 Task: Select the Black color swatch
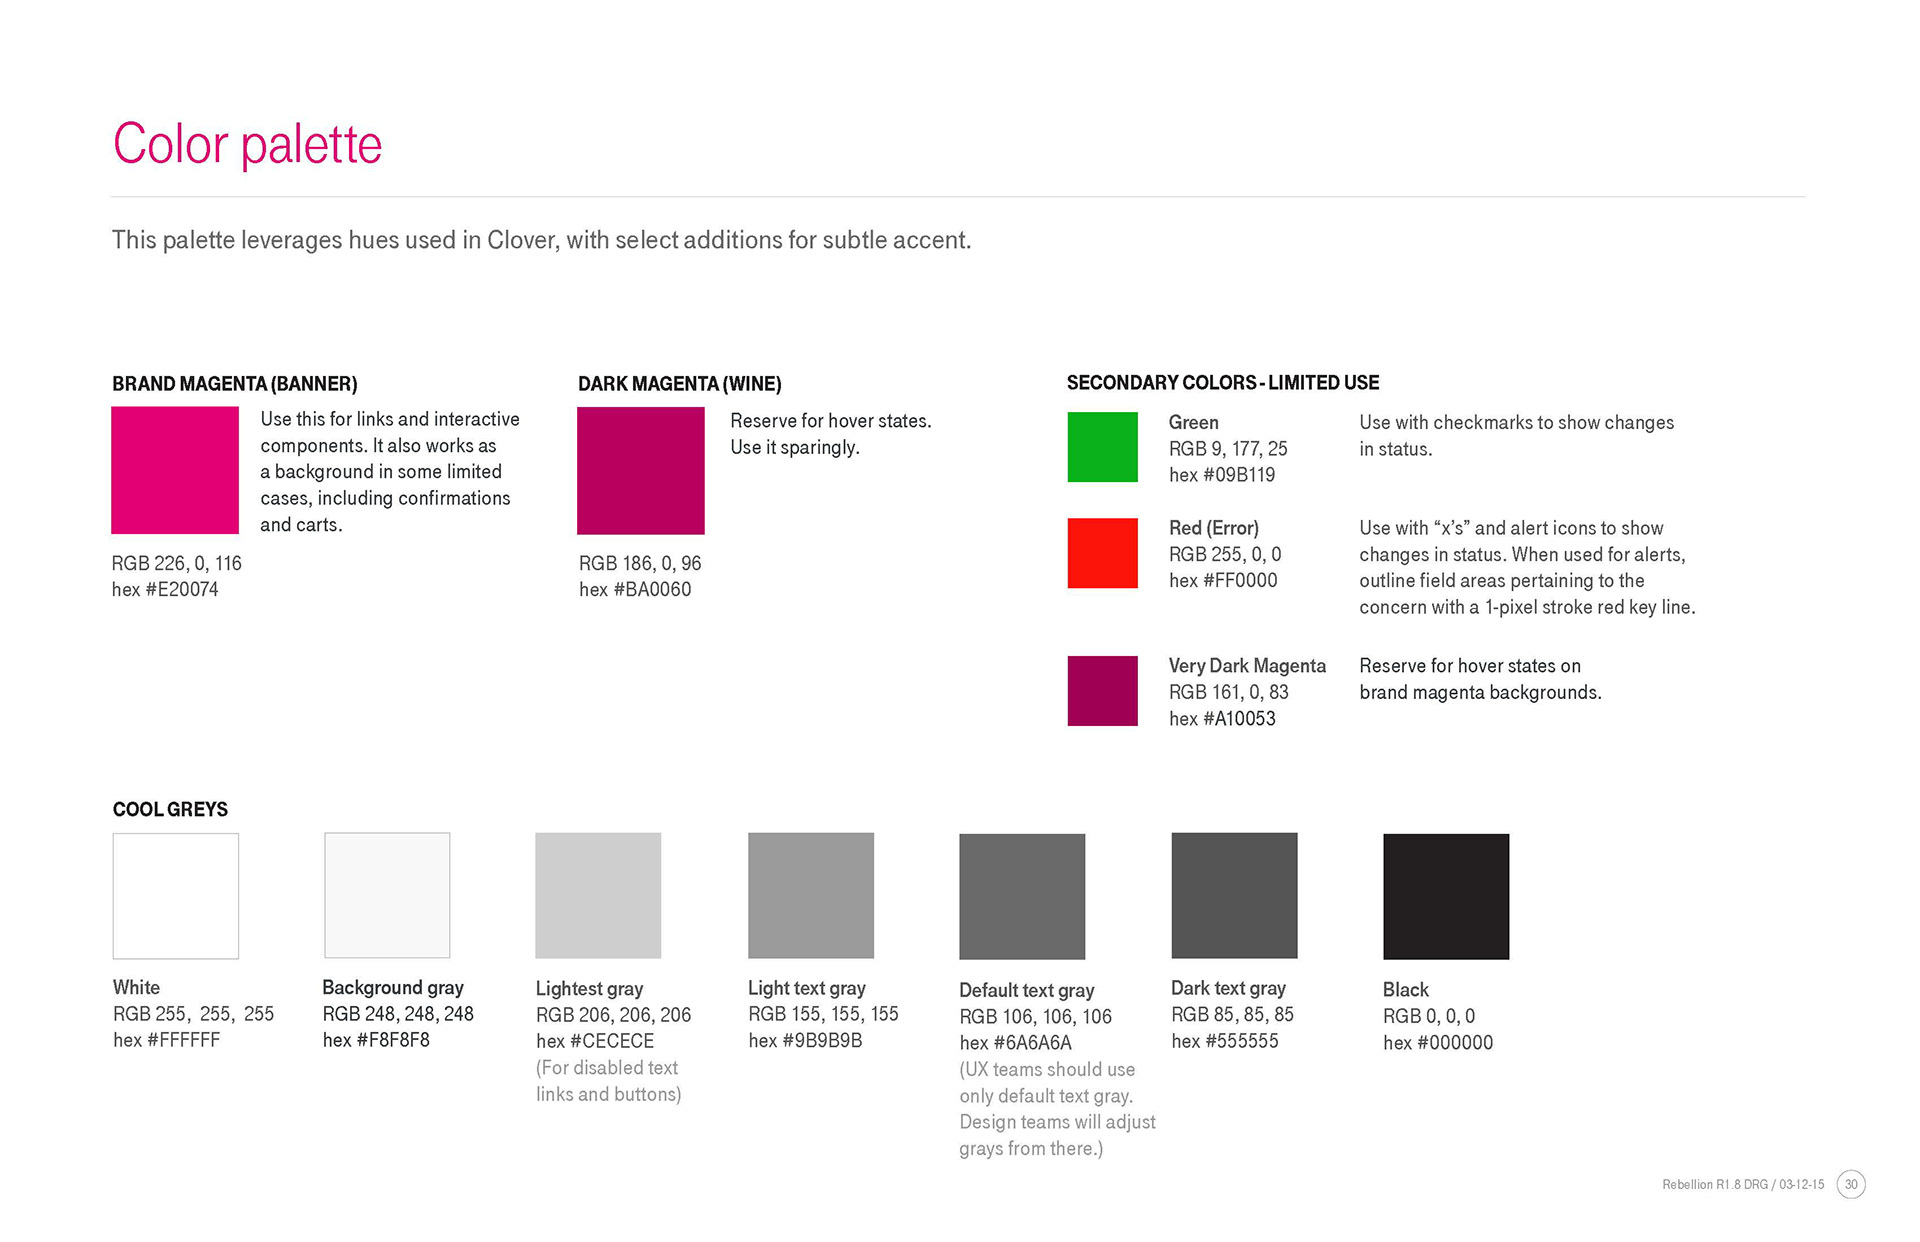point(1446,896)
